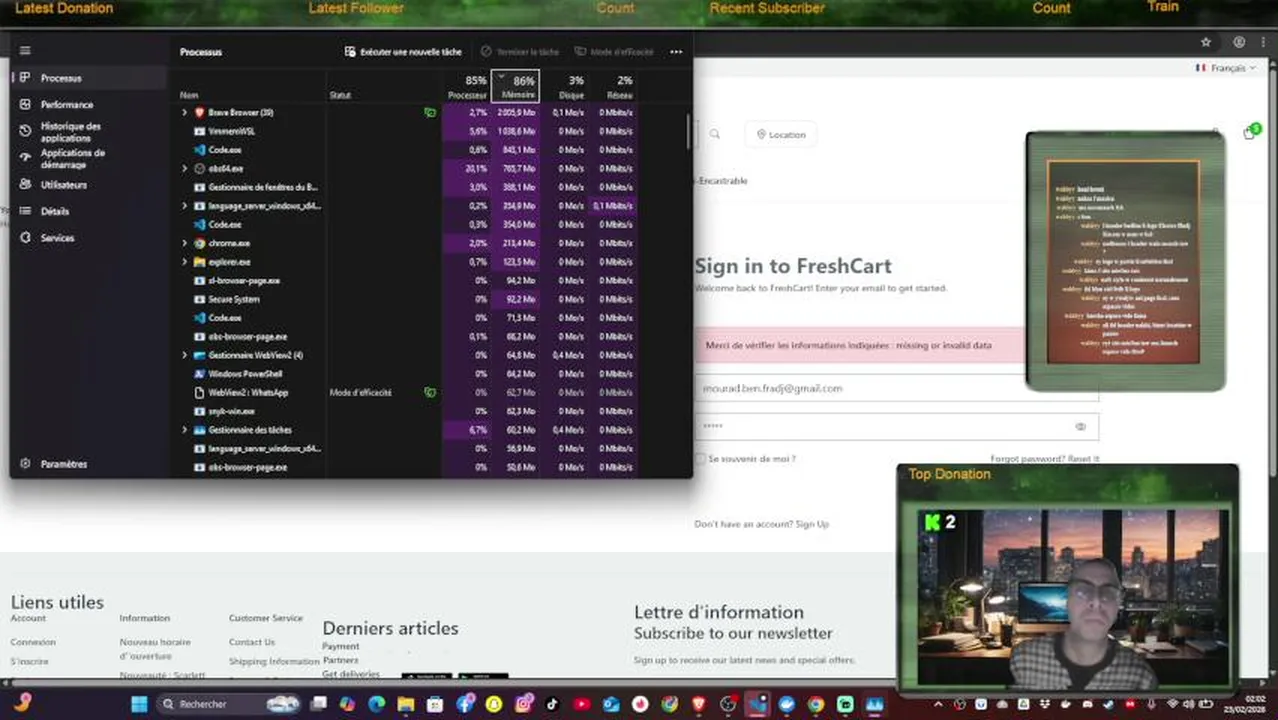Click the Sign Up link
Image resolution: width=1278 pixels, height=720 pixels.
click(x=812, y=524)
